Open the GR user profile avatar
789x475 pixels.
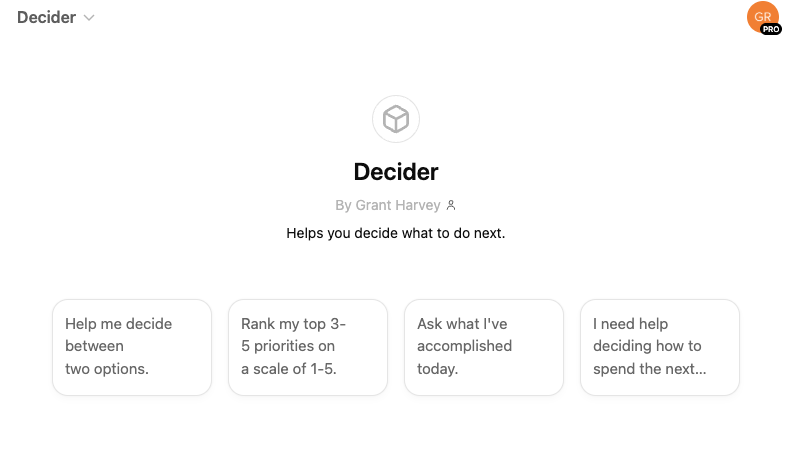pyautogui.click(x=762, y=17)
